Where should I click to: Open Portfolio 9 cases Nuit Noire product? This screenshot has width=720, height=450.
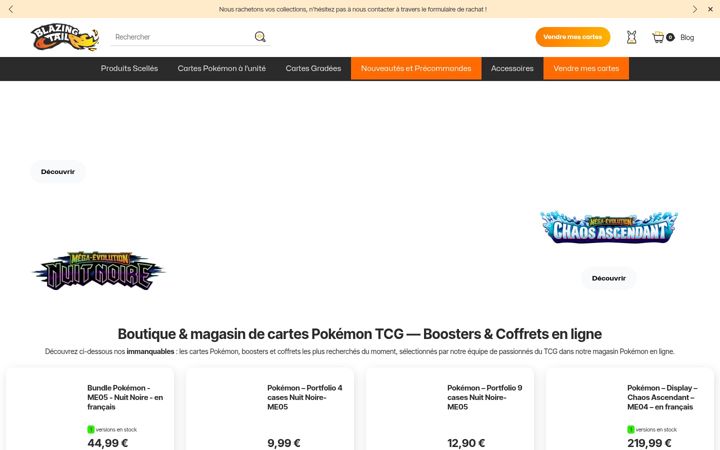[x=485, y=397]
